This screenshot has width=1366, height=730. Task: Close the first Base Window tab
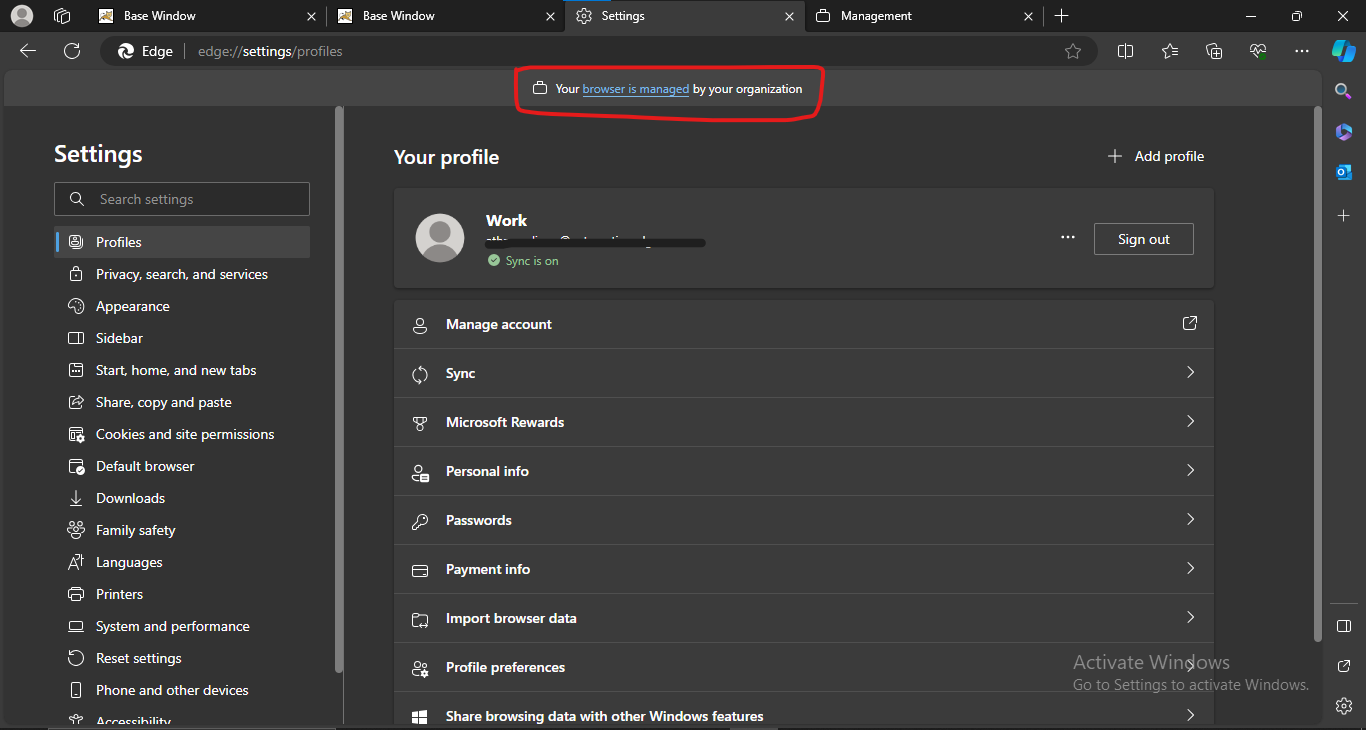(x=311, y=16)
